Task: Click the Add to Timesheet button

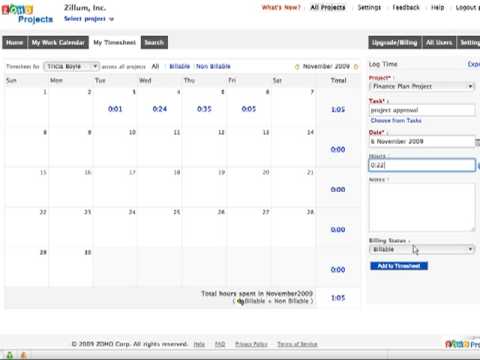Action: point(399,266)
